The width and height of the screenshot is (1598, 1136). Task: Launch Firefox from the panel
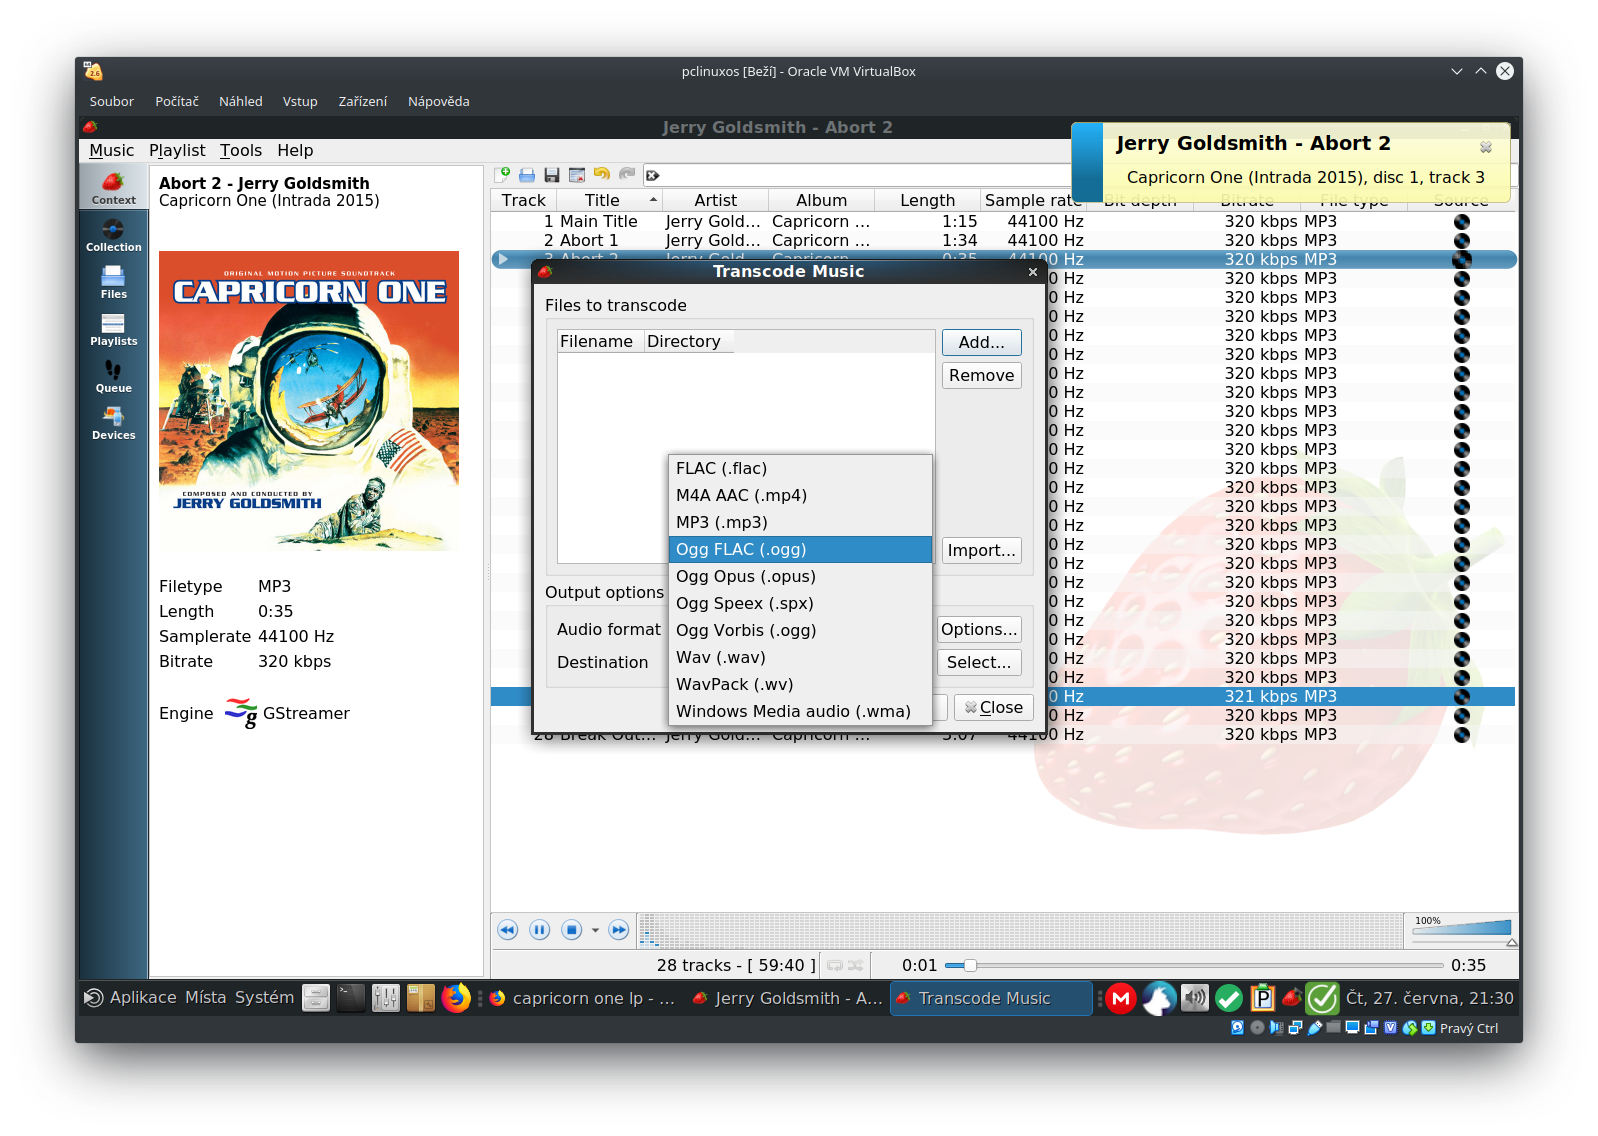pos(456,998)
